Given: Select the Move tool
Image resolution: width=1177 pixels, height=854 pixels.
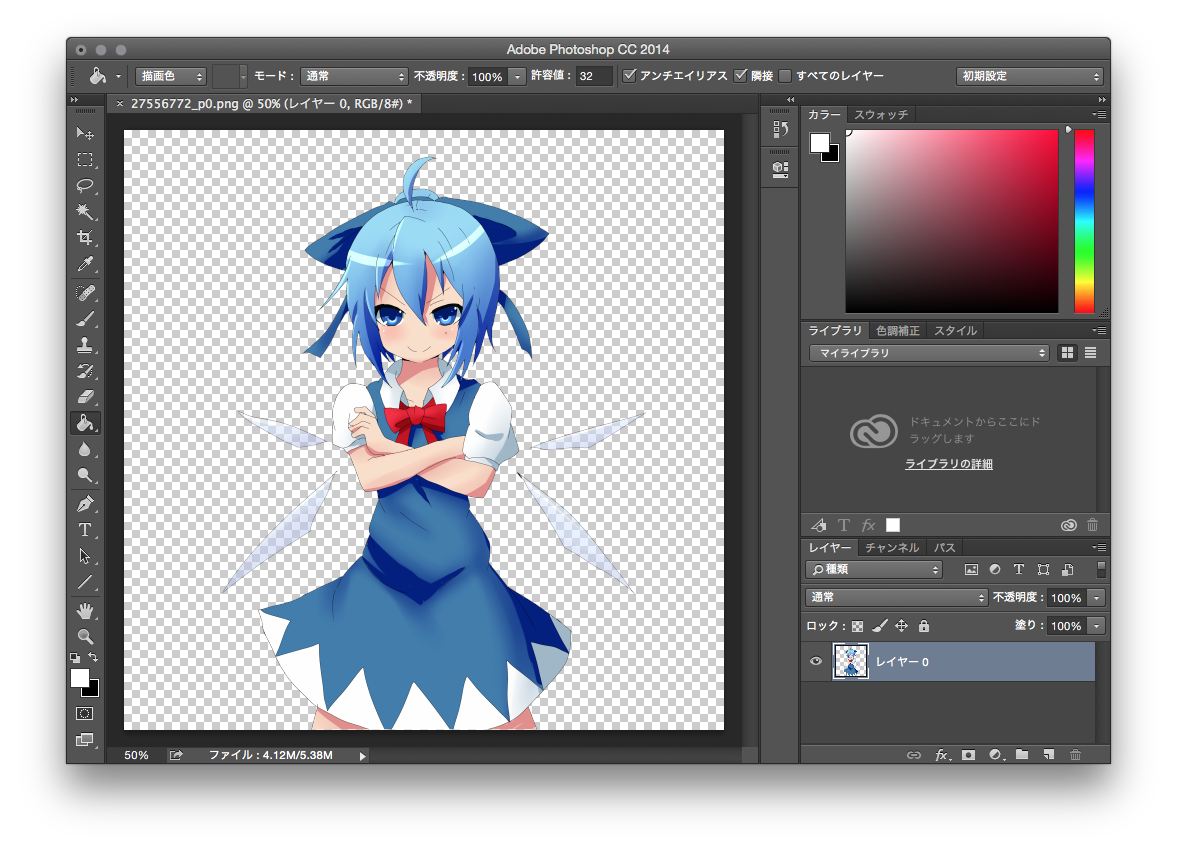Looking at the screenshot, I should pos(85,133).
